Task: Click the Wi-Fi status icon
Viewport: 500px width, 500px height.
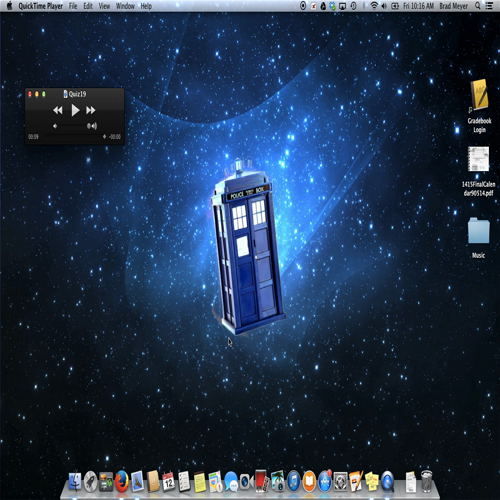Action: coord(374,6)
